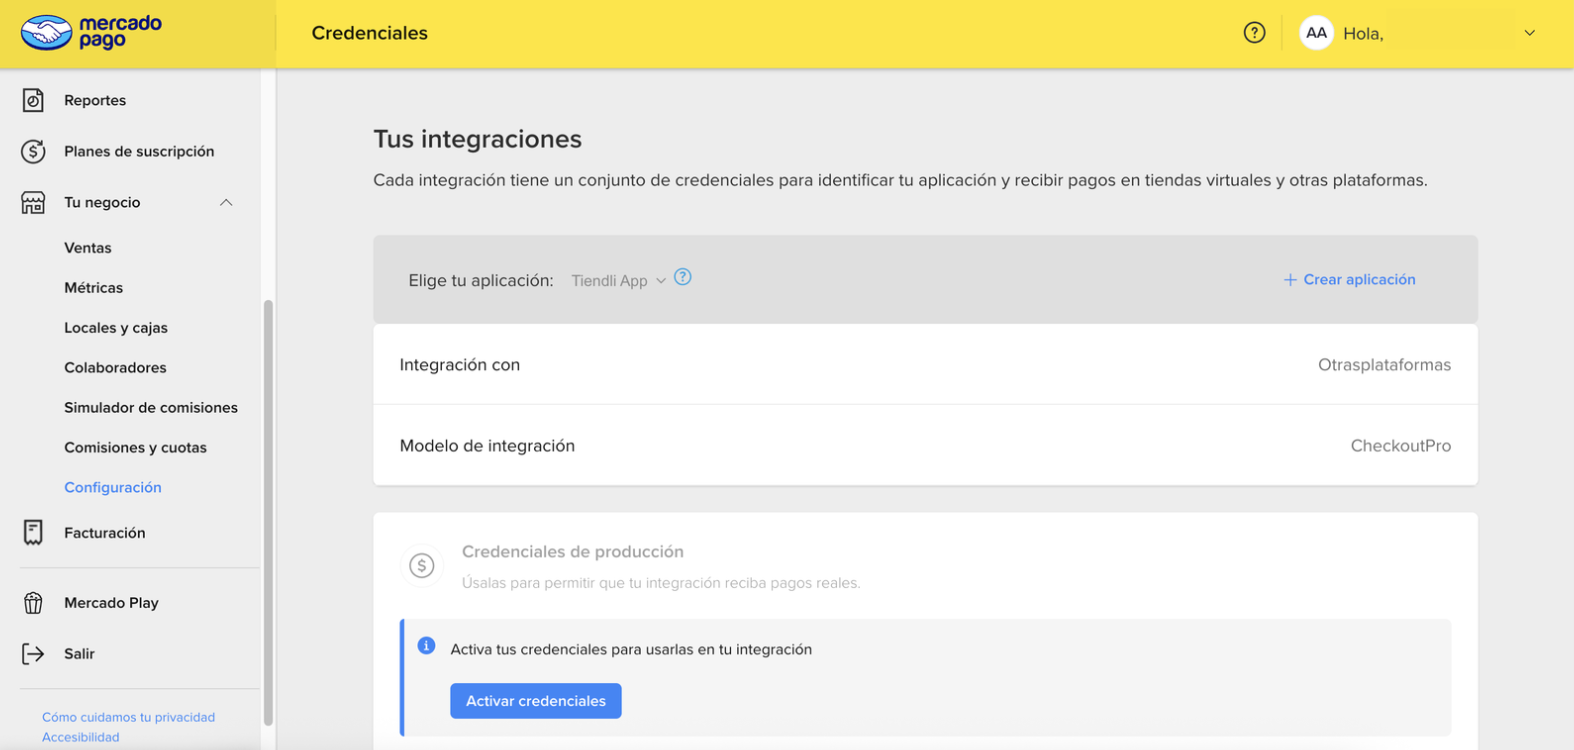Click the CheckoutPro value
This screenshot has height=750, width=1574.
1400,446
